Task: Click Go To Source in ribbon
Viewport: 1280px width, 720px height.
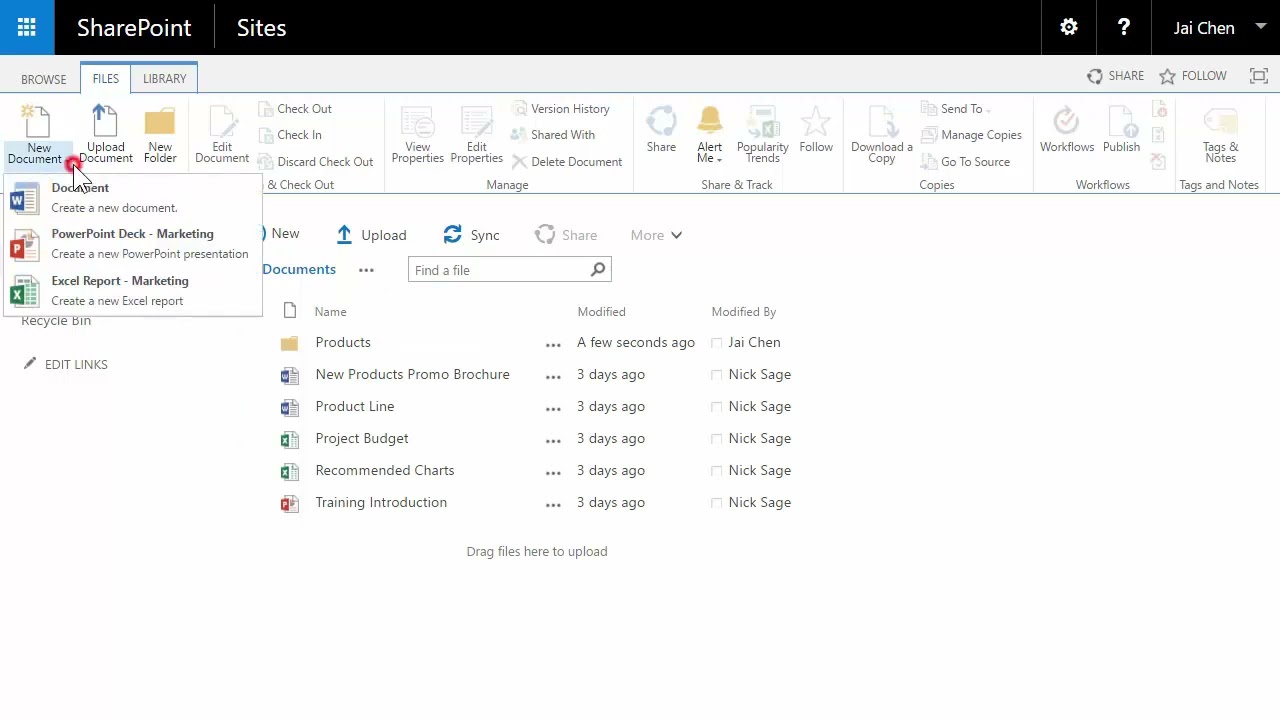Action: (x=965, y=162)
